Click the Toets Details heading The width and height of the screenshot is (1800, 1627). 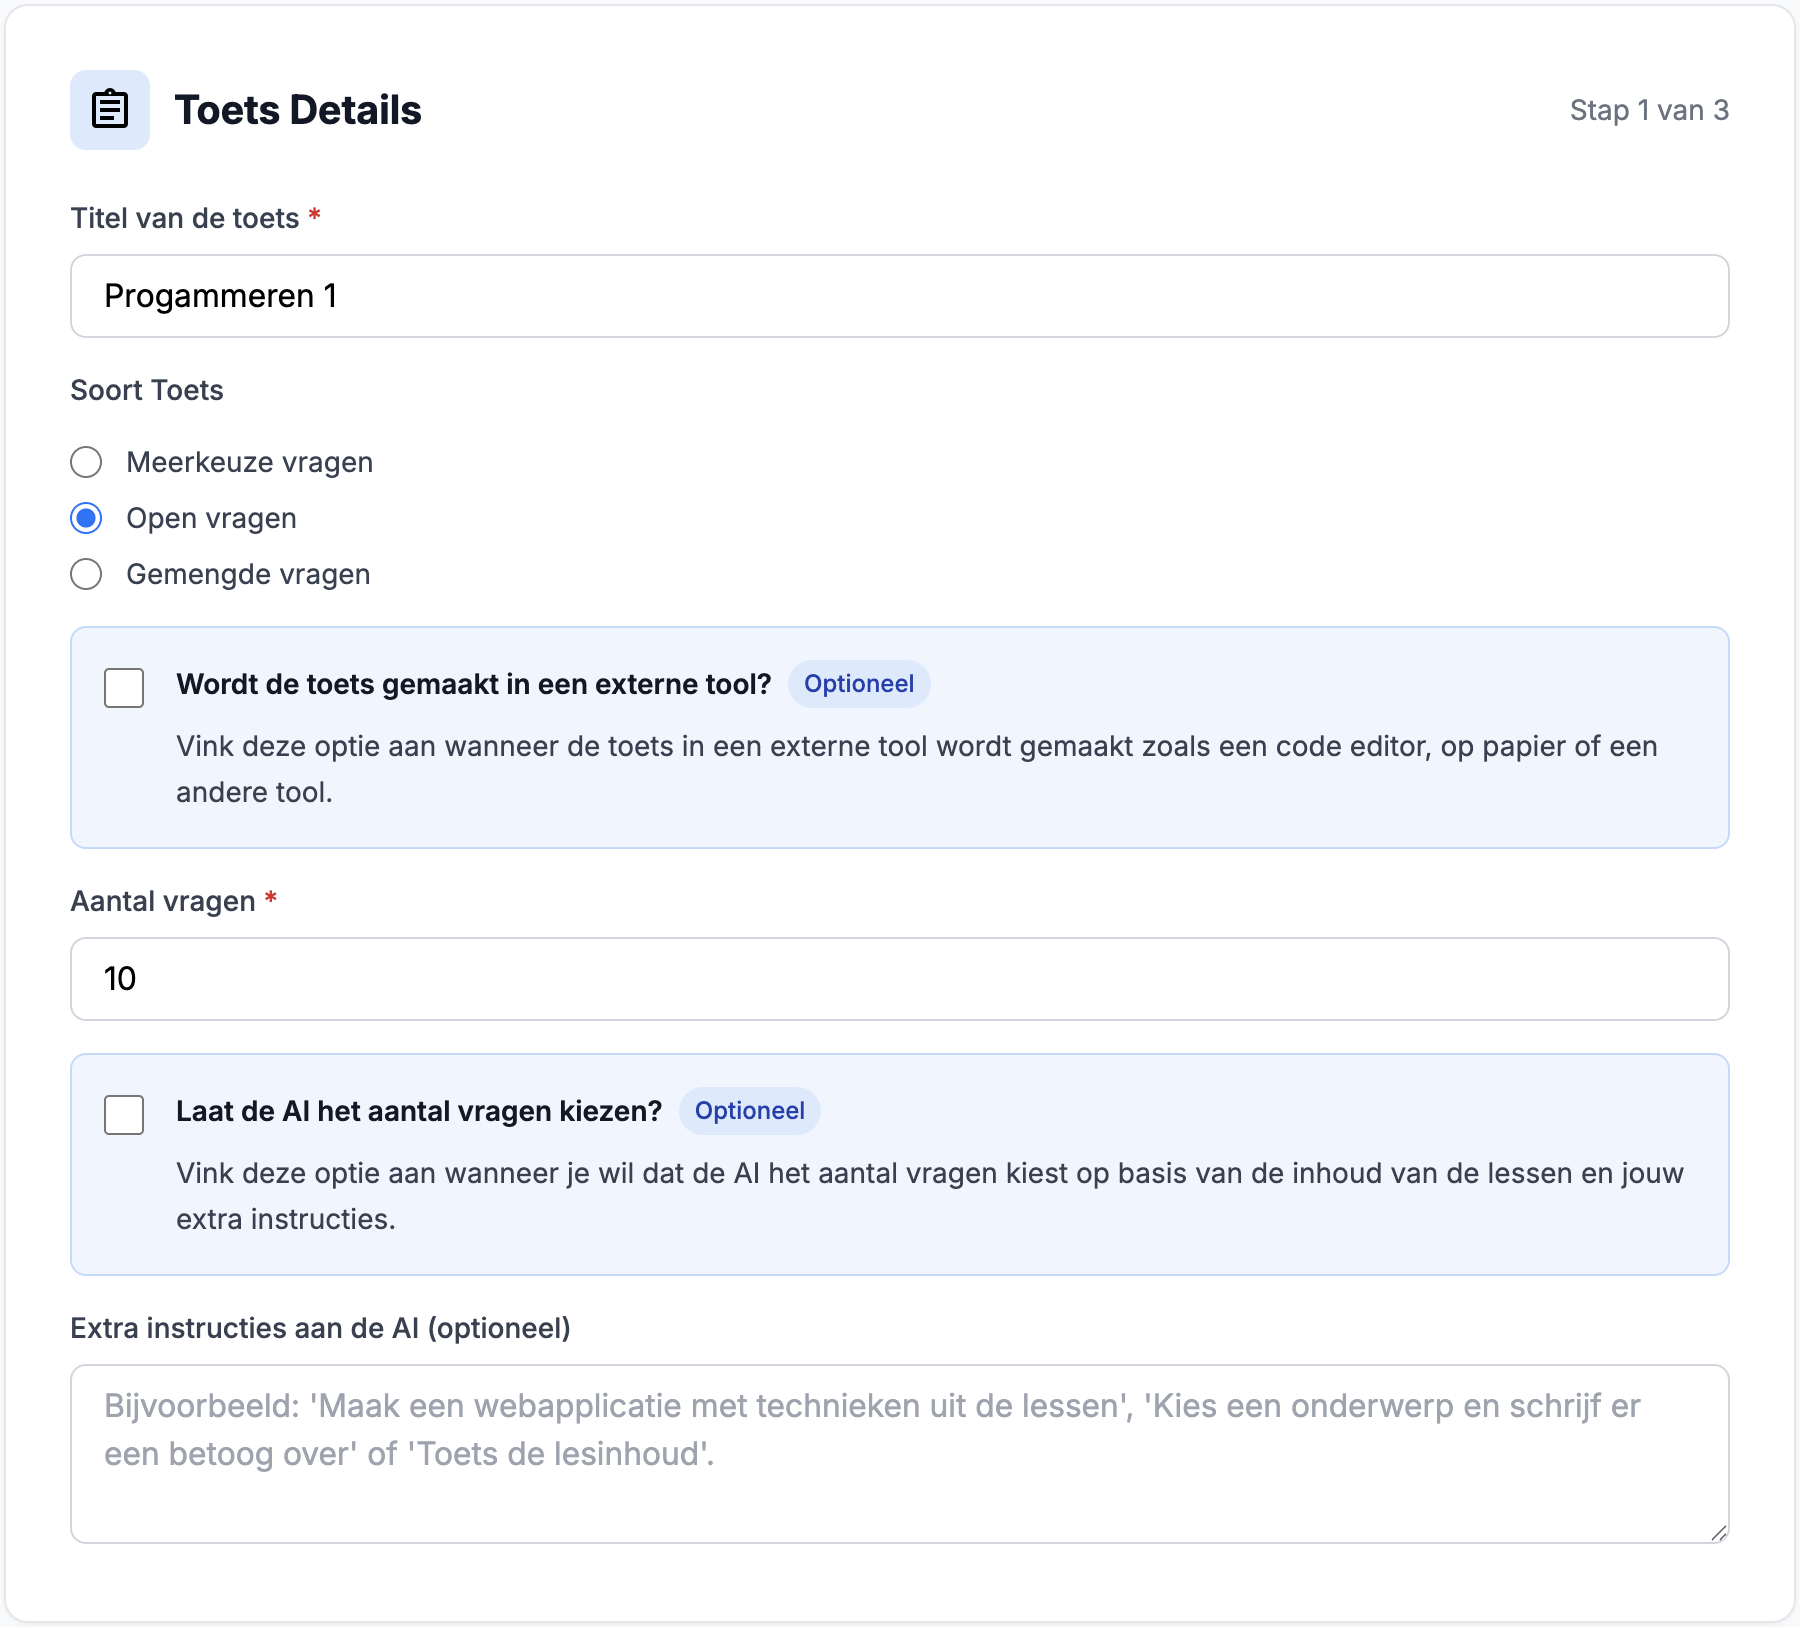tap(299, 110)
